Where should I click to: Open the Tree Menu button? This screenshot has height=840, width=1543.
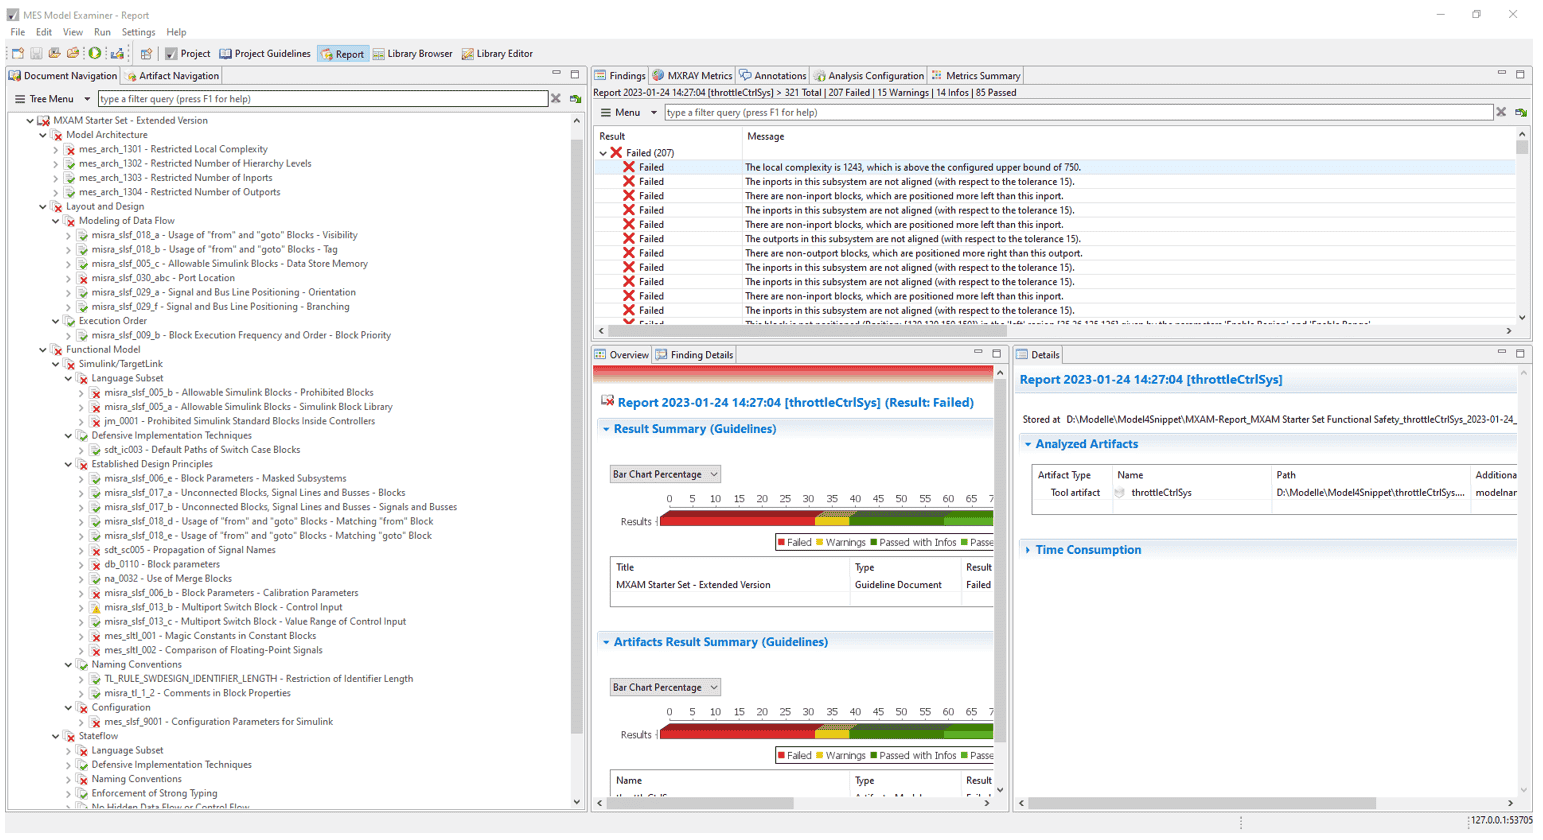pos(51,99)
